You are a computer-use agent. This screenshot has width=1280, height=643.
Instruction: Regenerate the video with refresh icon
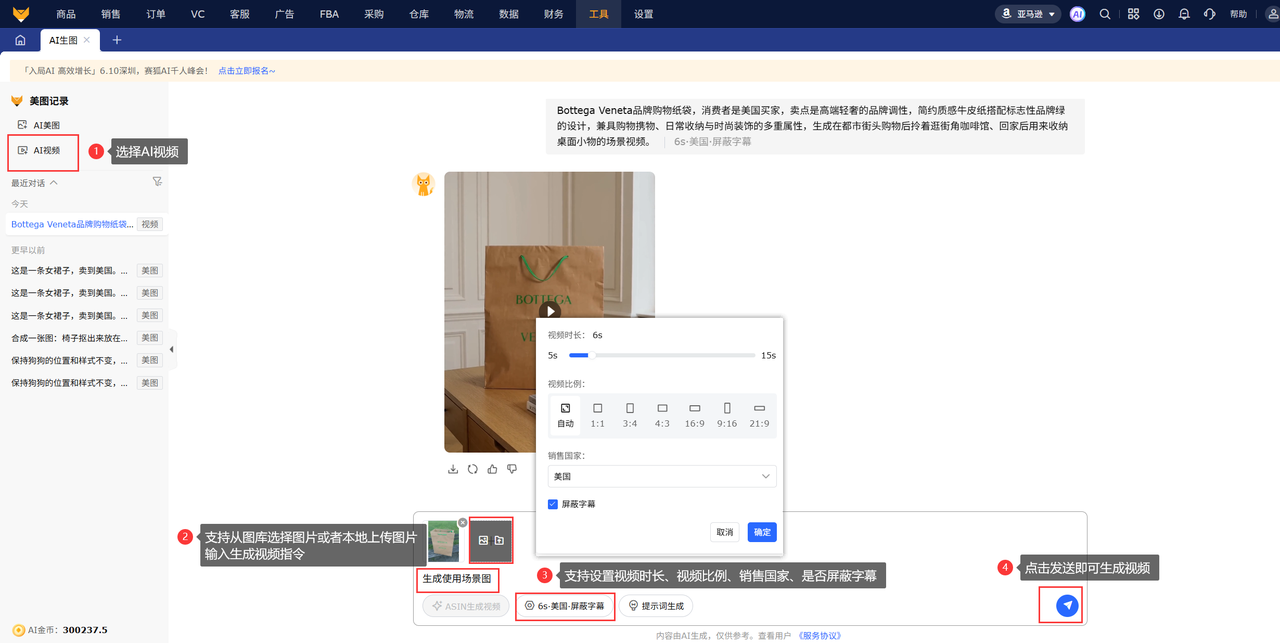click(x=472, y=469)
